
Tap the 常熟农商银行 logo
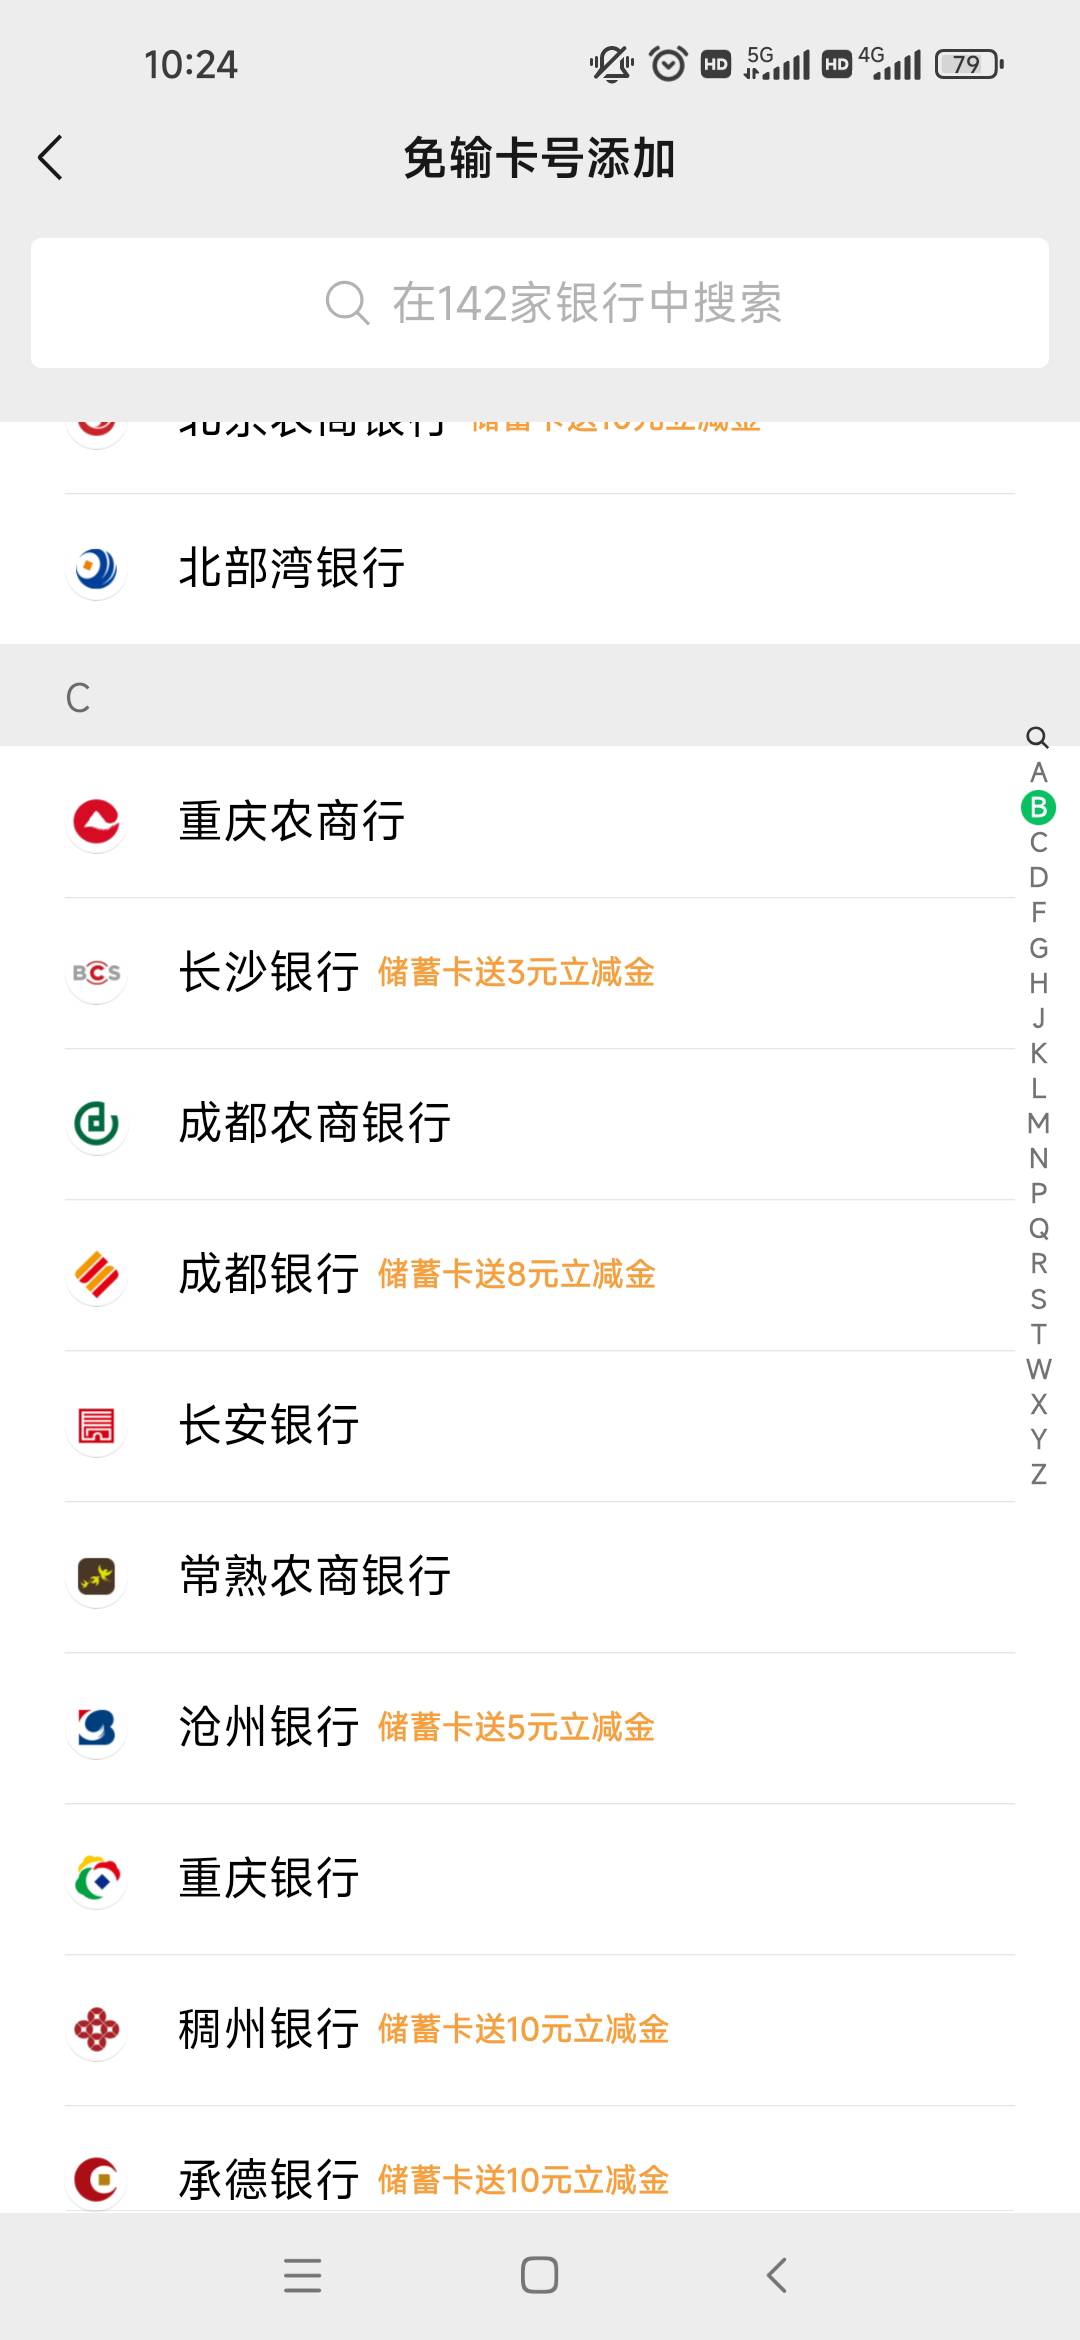pyautogui.click(x=97, y=1577)
